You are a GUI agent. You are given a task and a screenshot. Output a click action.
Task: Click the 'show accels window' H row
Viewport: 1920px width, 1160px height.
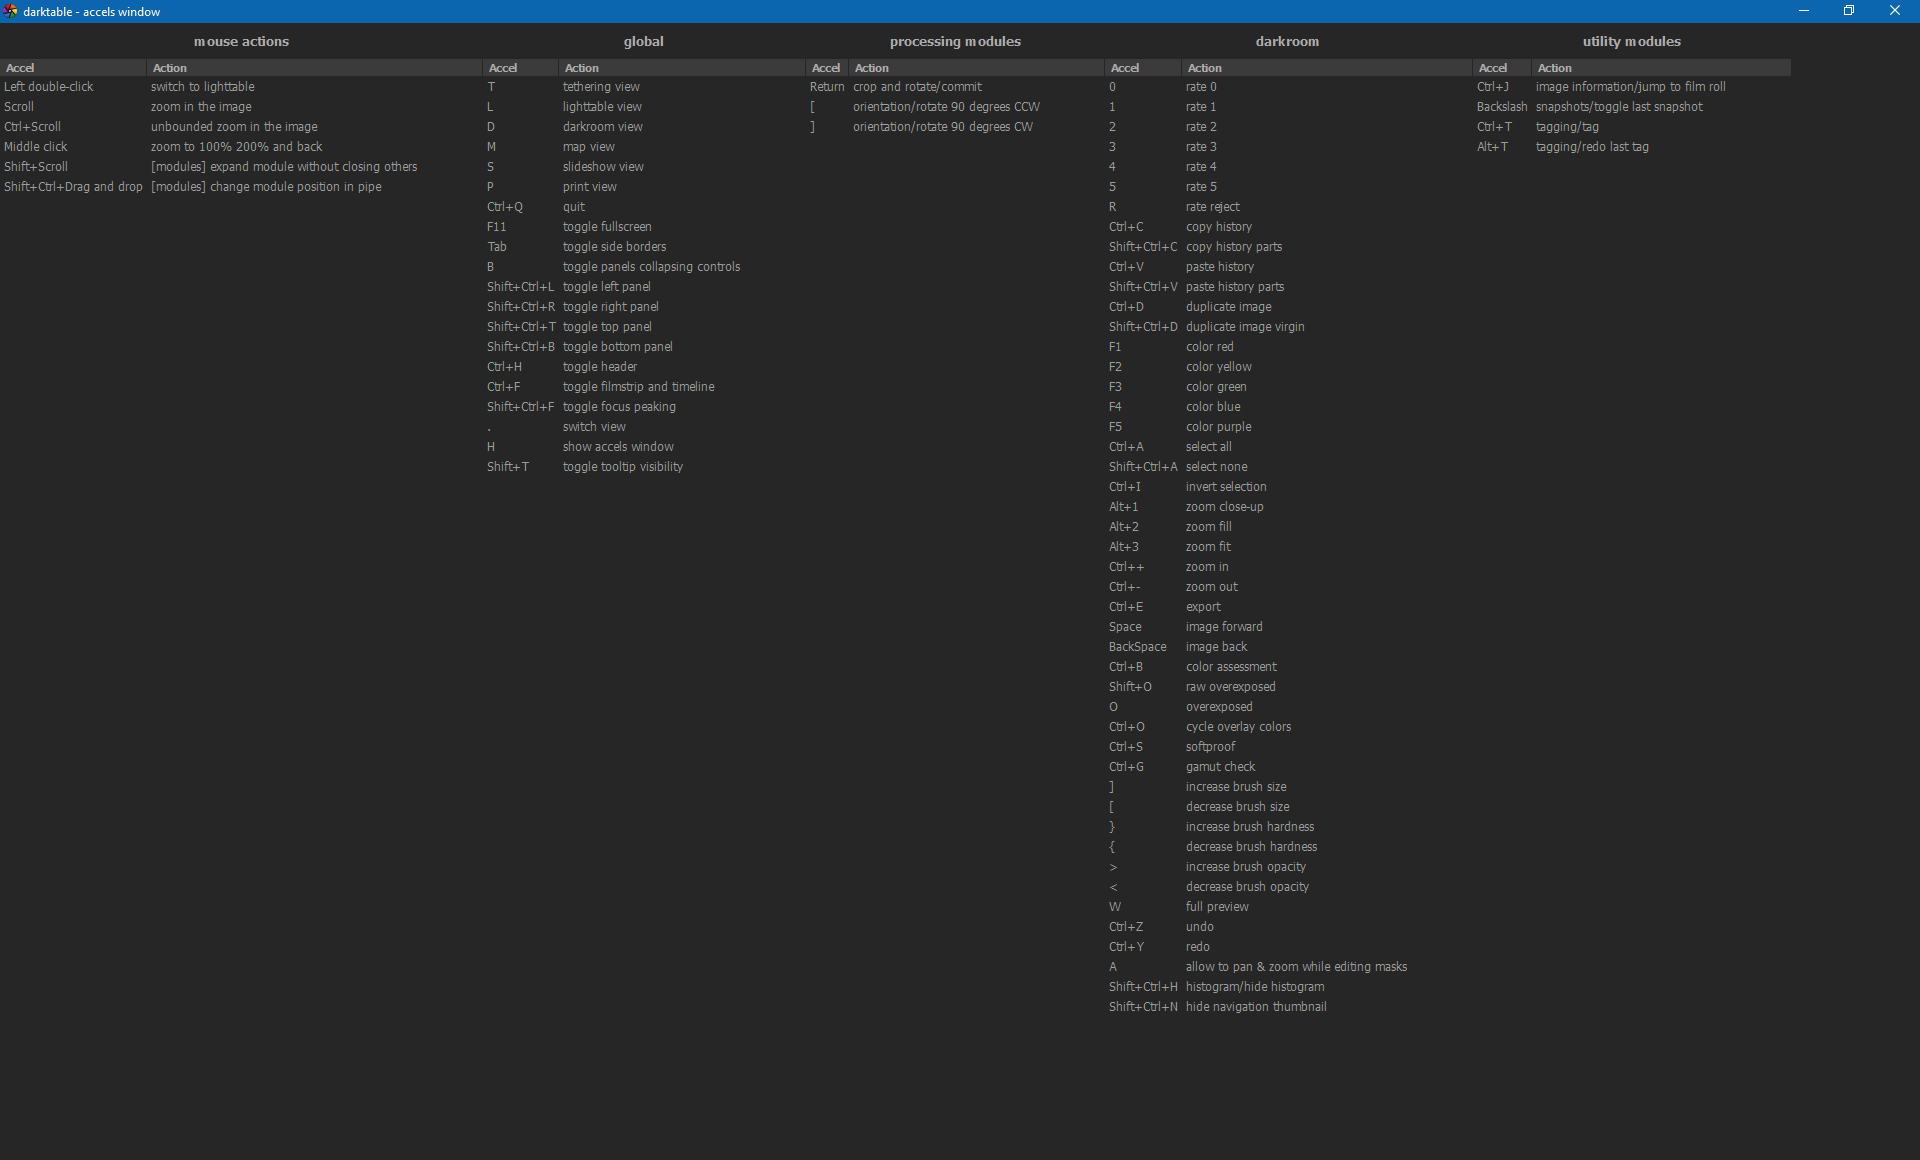pyautogui.click(x=618, y=447)
